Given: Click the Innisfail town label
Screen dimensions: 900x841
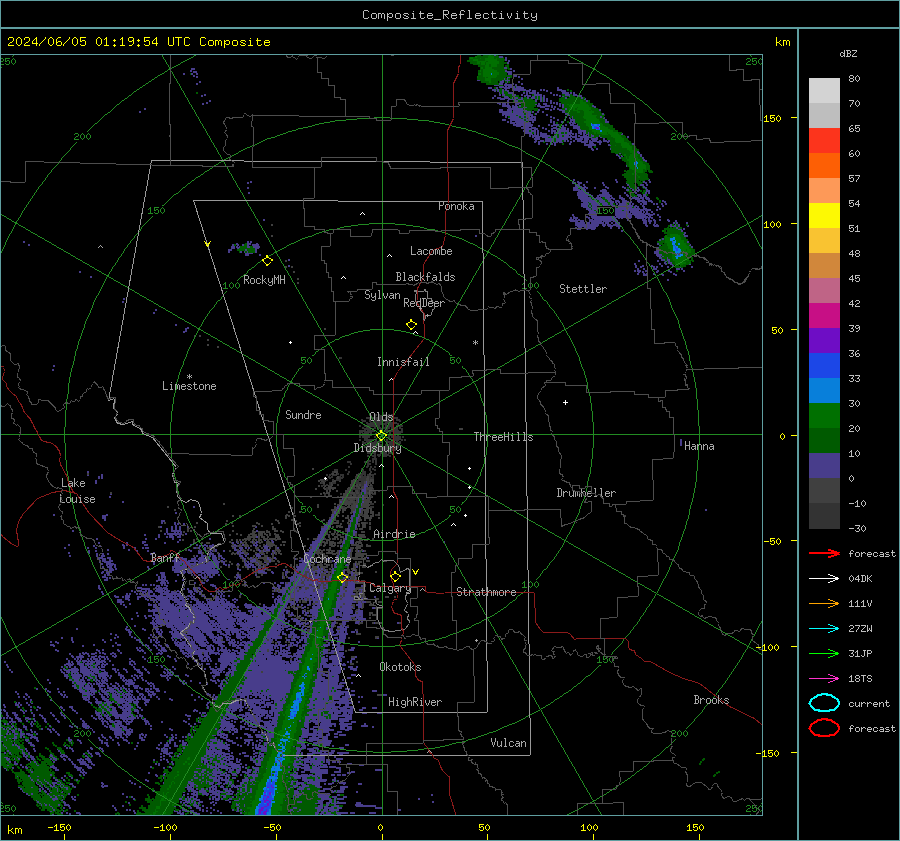Looking at the screenshot, I should point(403,362).
